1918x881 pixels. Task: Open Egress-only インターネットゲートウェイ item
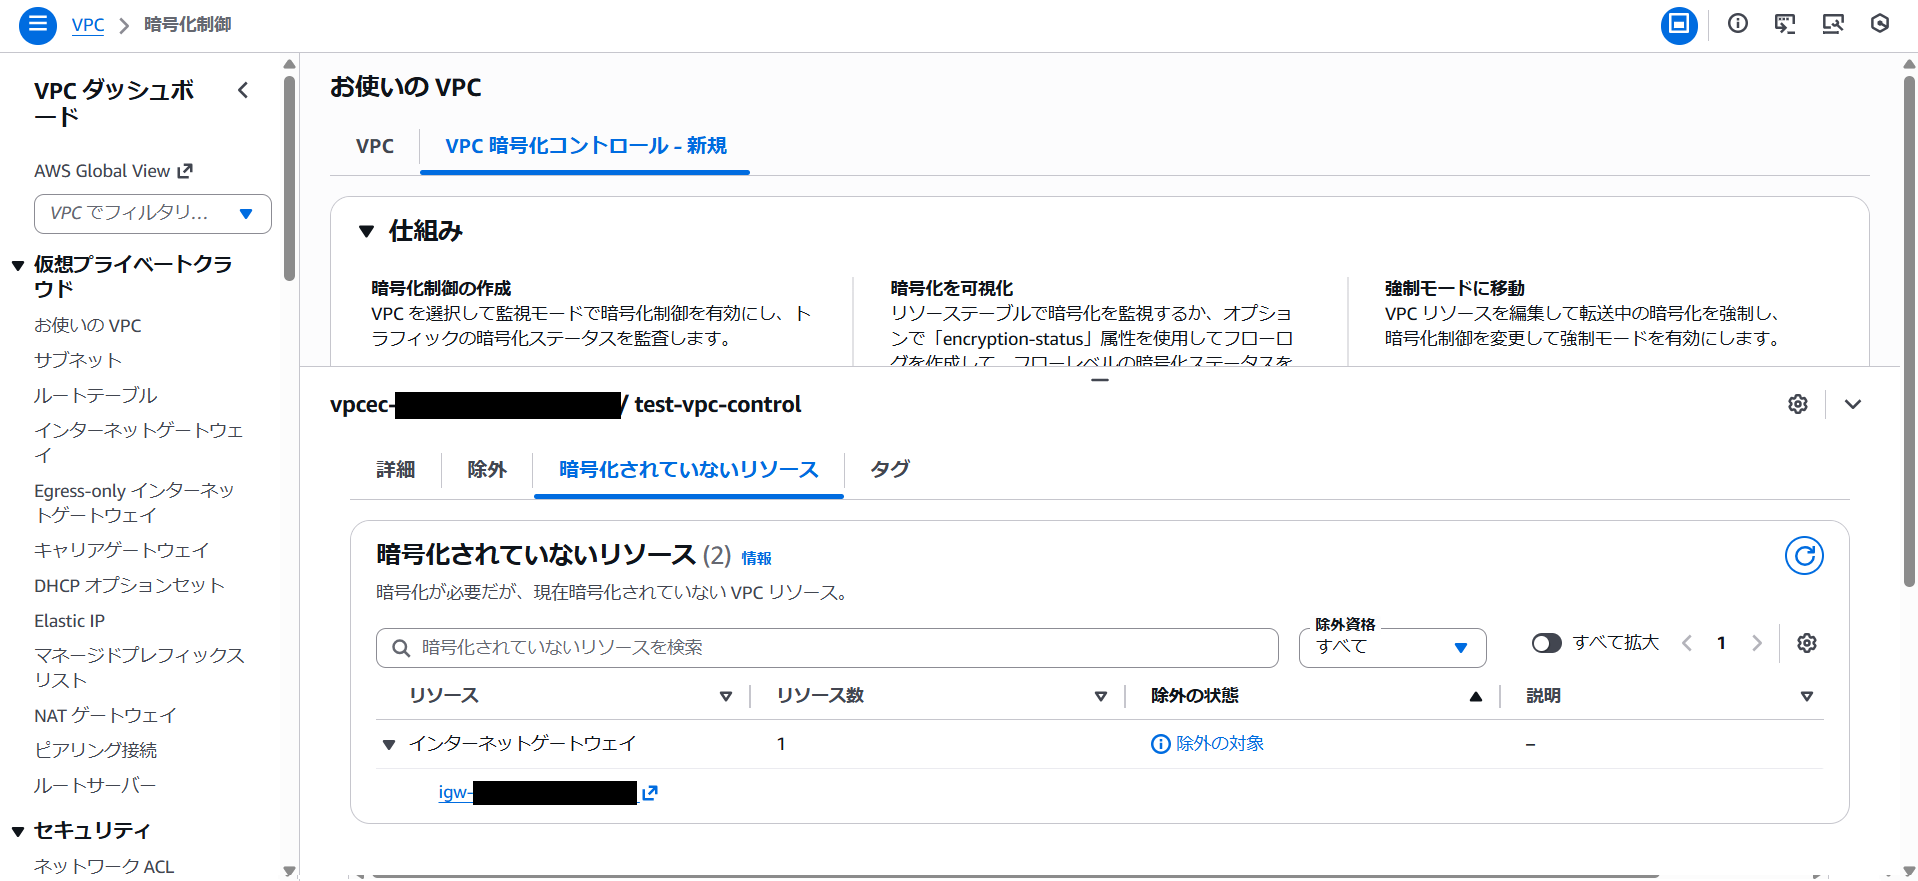pos(134,503)
